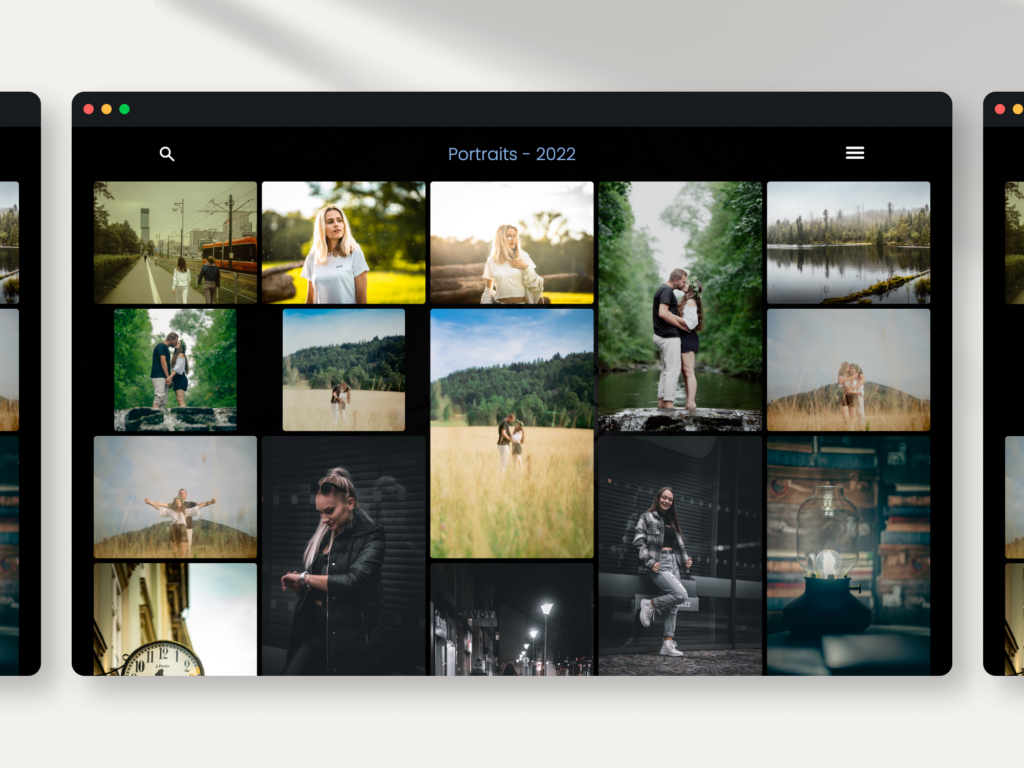This screenshot has width=1024, height=768.
Task: Open the large couple kissing by river photo
Action: pos(680,306)
